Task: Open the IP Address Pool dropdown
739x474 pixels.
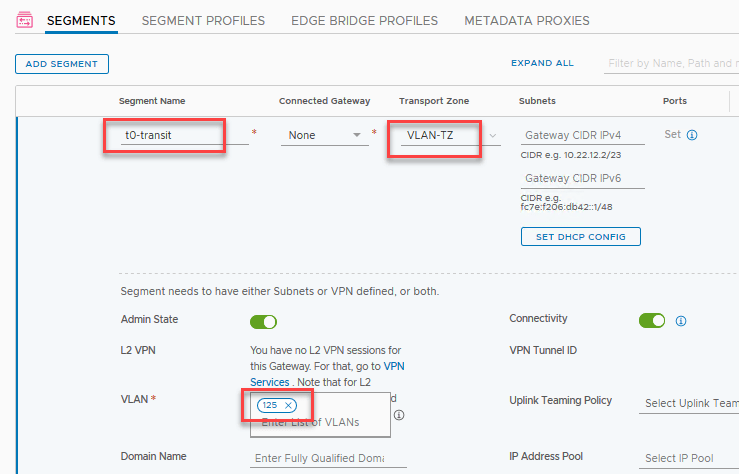Action: (690, 458)
